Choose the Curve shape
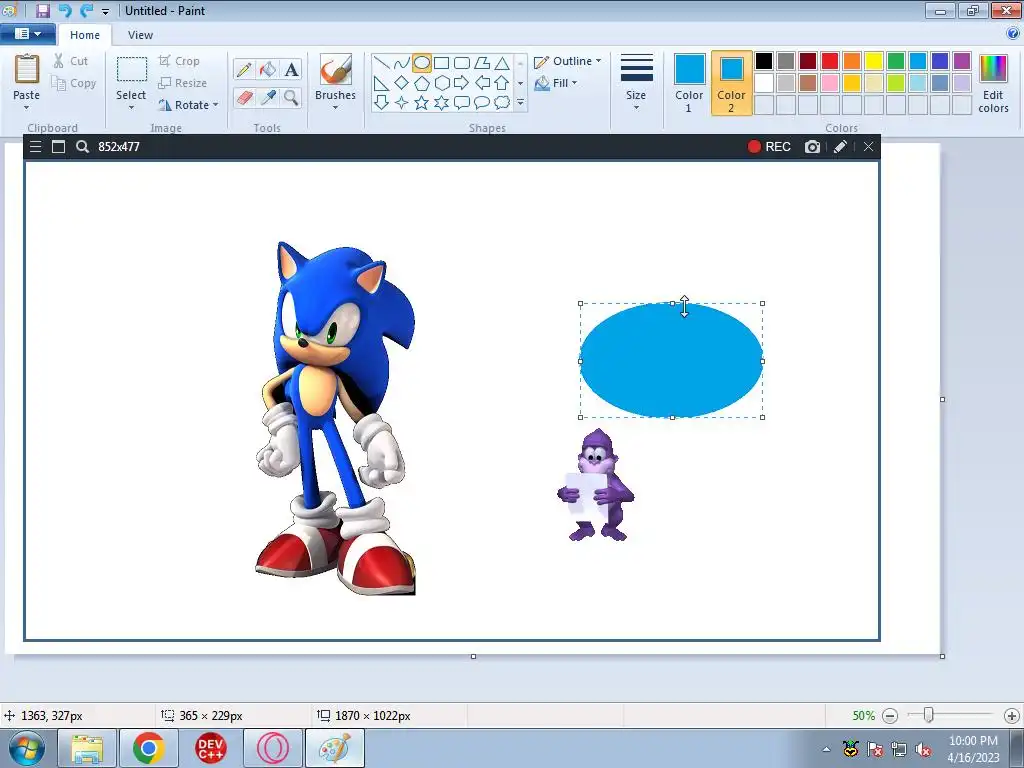This screenshot has height=768, width=1024. pyautogui.click(x=402, y=63)
